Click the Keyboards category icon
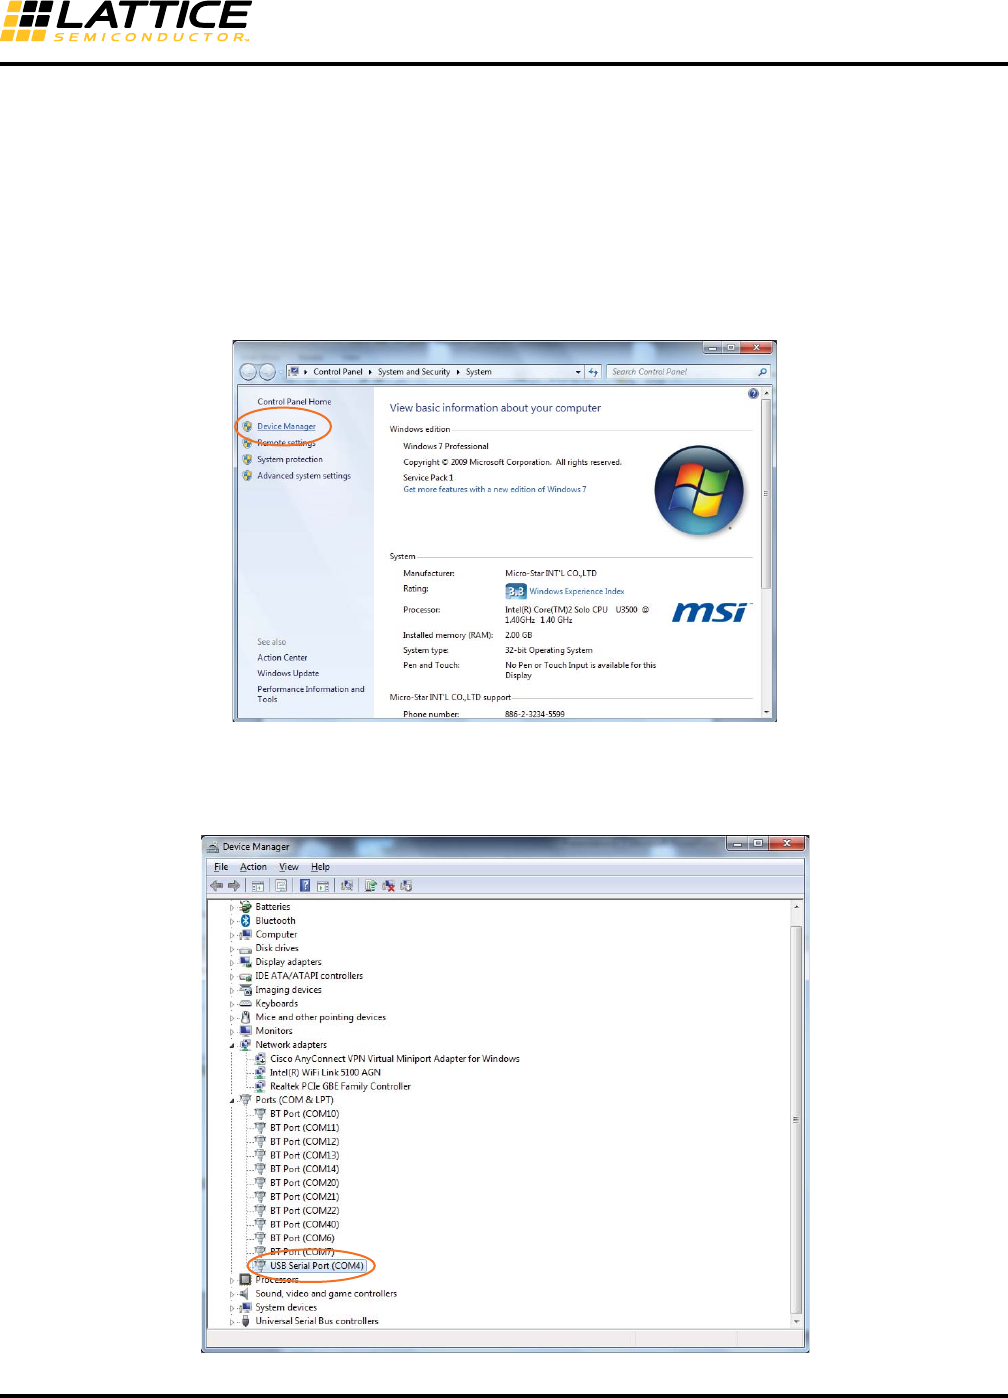The width and height of the screenshot is (1008, 1398). click(x=245, y=1004)
